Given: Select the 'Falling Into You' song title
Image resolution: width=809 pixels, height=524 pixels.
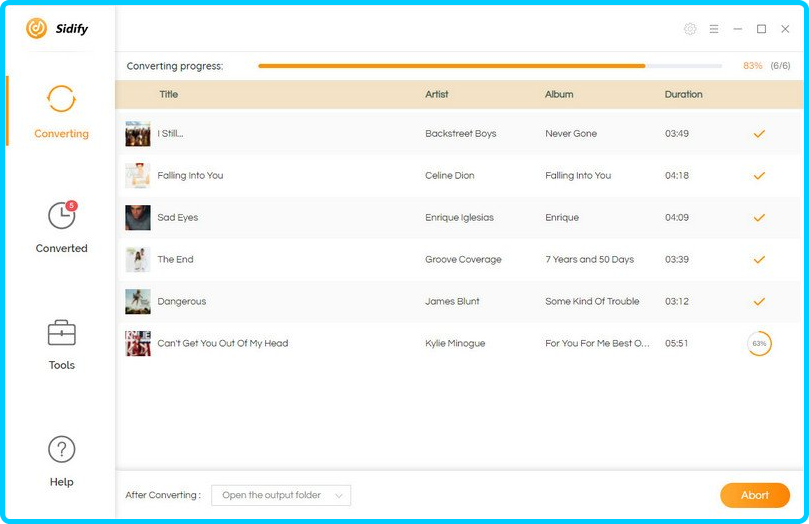Looking at the screenshot, I should (190, 175).
